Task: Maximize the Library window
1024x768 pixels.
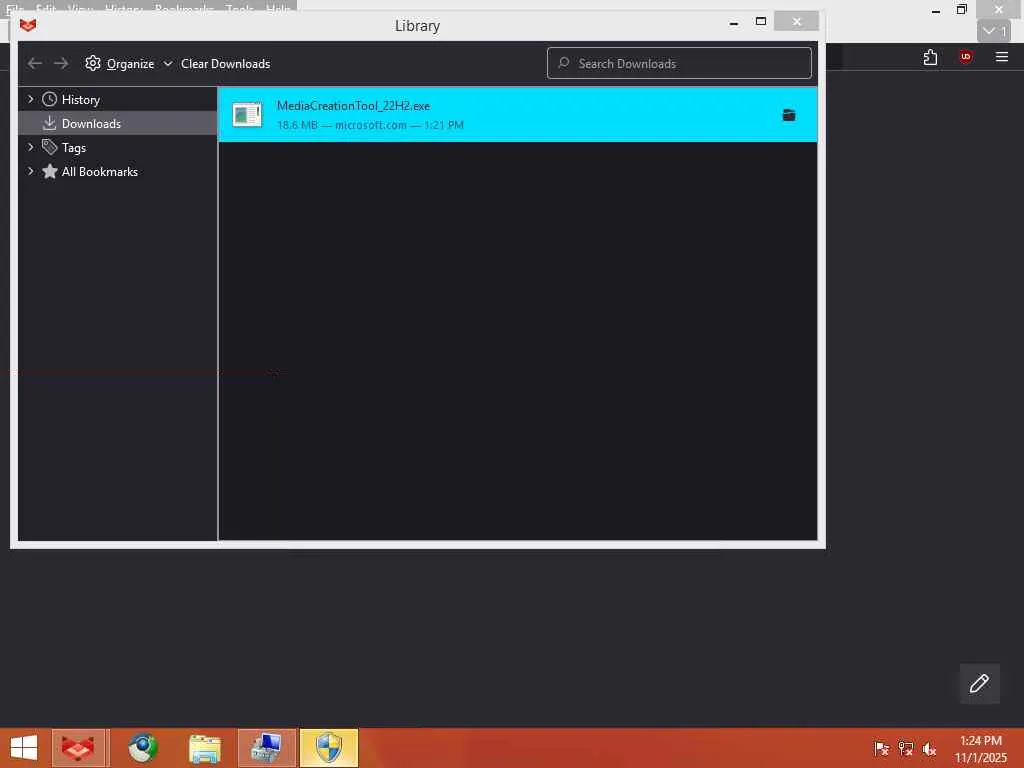Action: pyautogui.click(x=761, y=22)
